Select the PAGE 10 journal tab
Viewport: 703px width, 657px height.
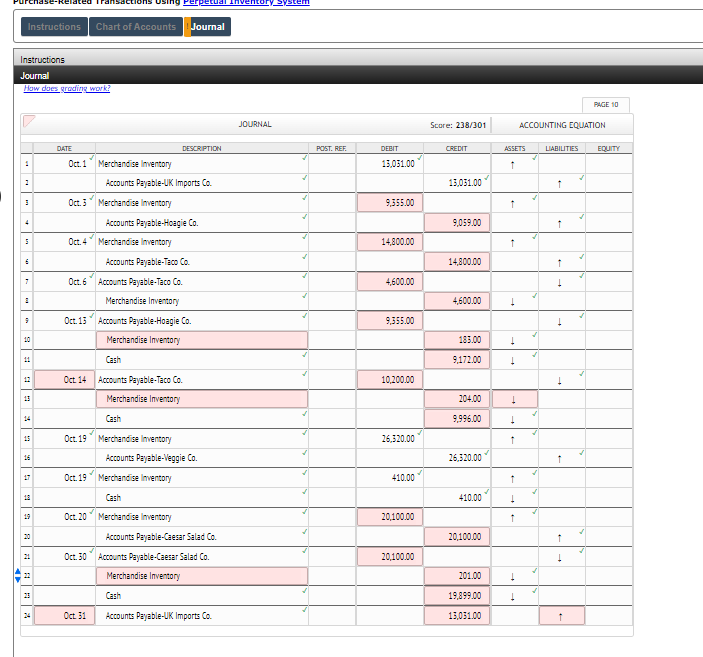[x=606, y=104]
